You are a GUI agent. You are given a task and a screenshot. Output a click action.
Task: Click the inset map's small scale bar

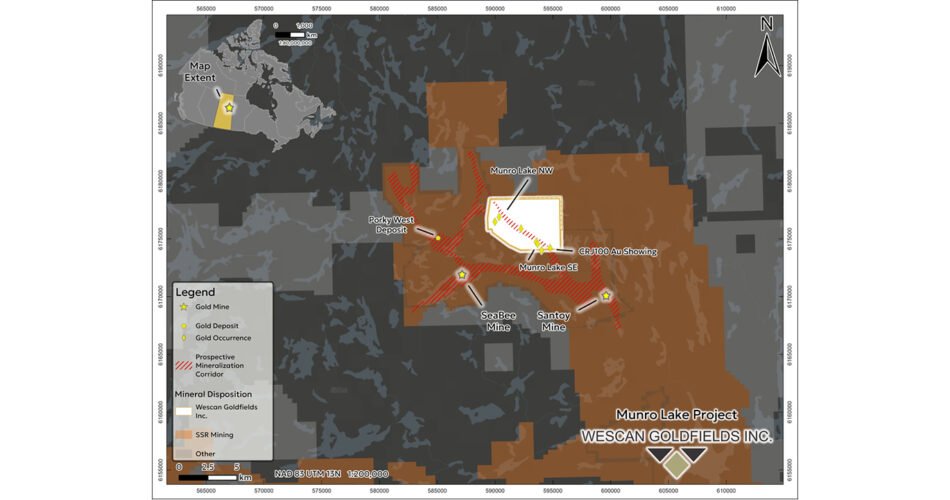click(290, 35)
